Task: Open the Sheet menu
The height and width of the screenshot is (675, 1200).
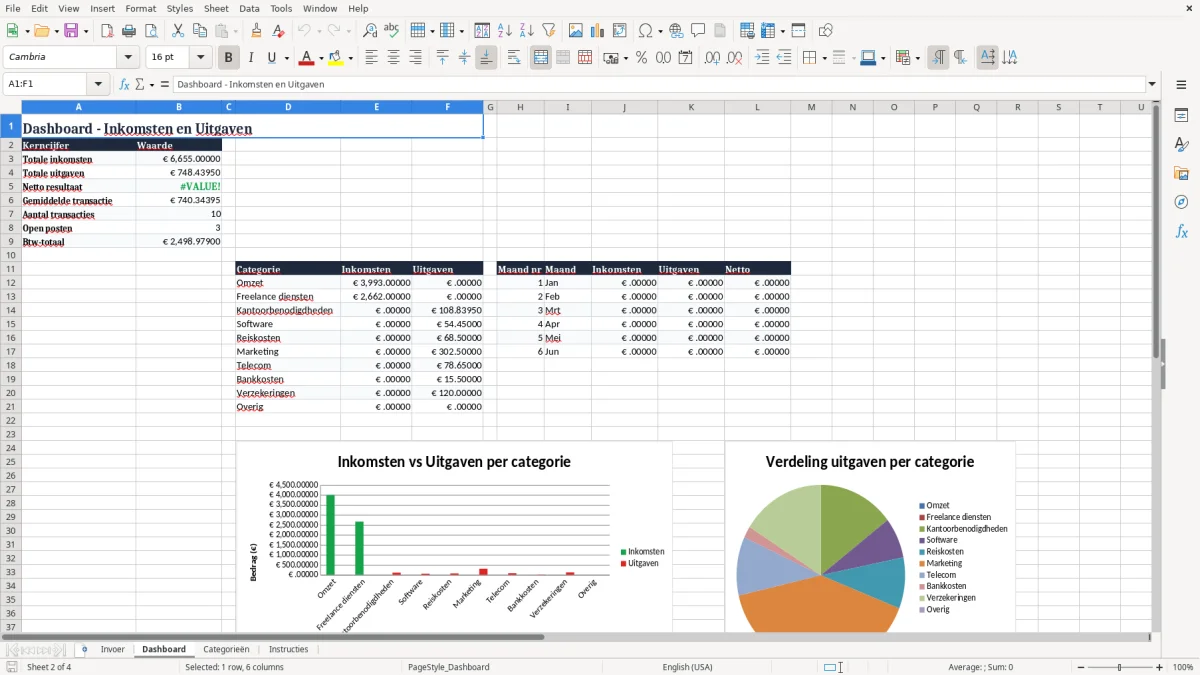Action: [x=216, y=8]
